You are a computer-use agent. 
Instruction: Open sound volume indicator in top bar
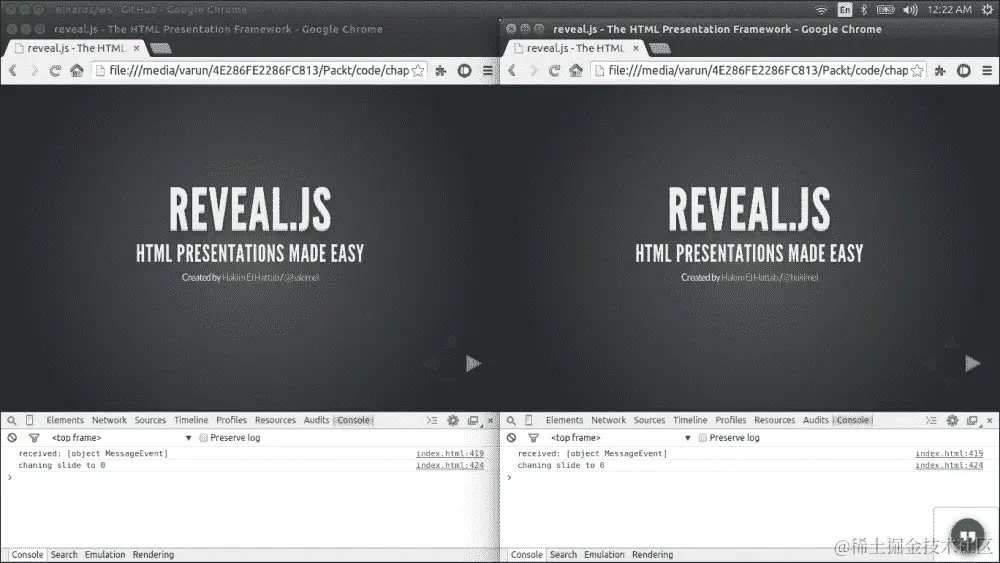(910, 10)
